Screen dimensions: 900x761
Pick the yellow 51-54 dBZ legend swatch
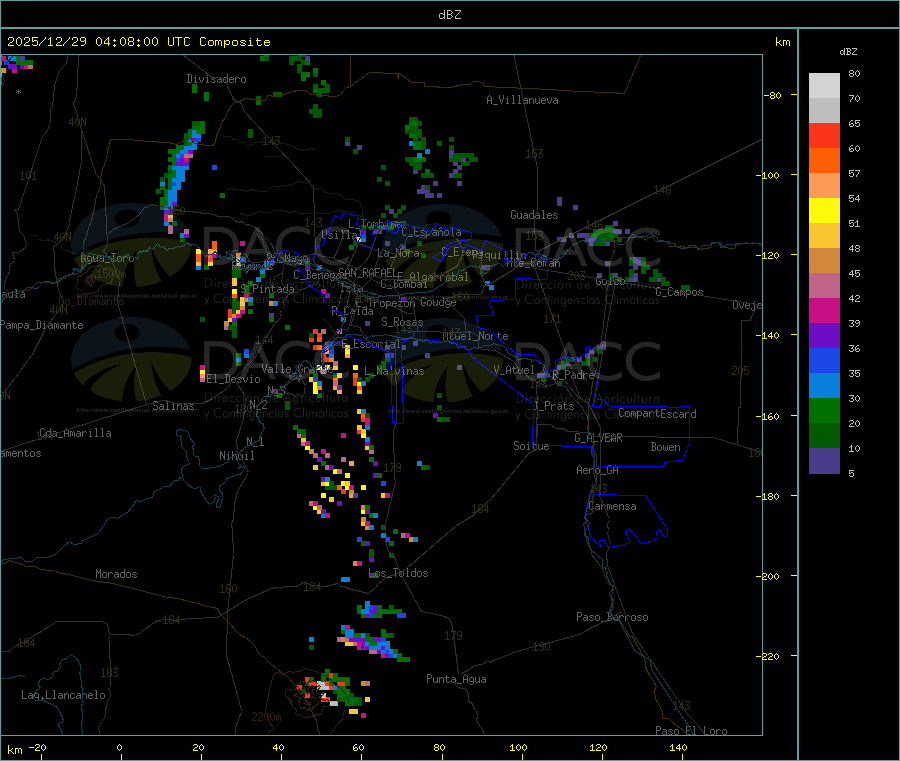click(x=824, y=211)
